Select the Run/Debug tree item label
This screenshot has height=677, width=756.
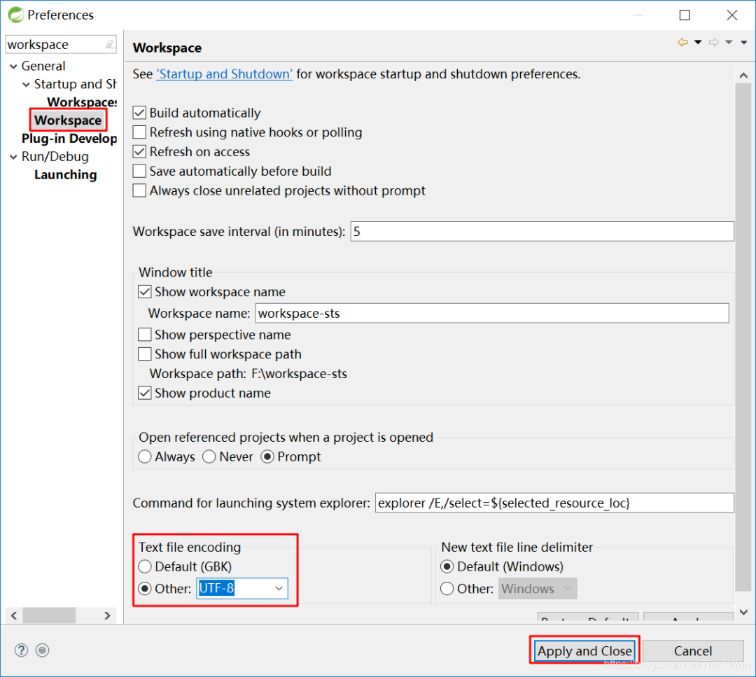(55, 156)
